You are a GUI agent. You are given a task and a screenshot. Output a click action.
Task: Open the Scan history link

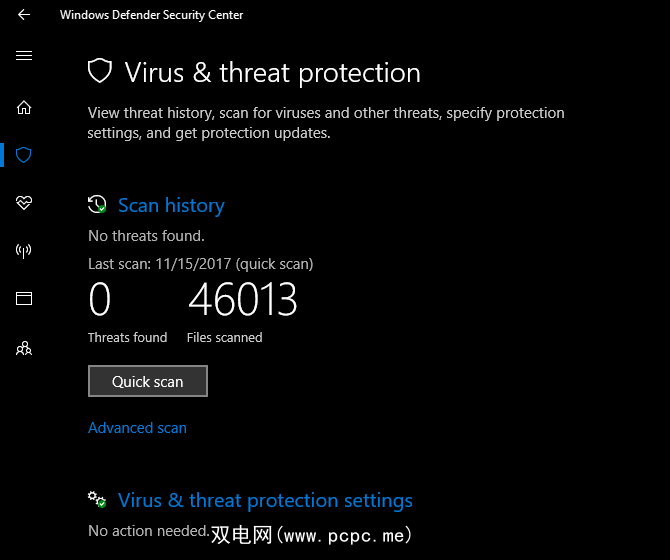171,205
